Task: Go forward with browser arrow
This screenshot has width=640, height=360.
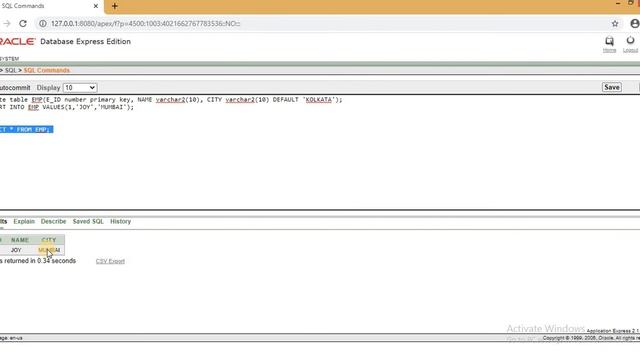Action: [x=7, y=24]
